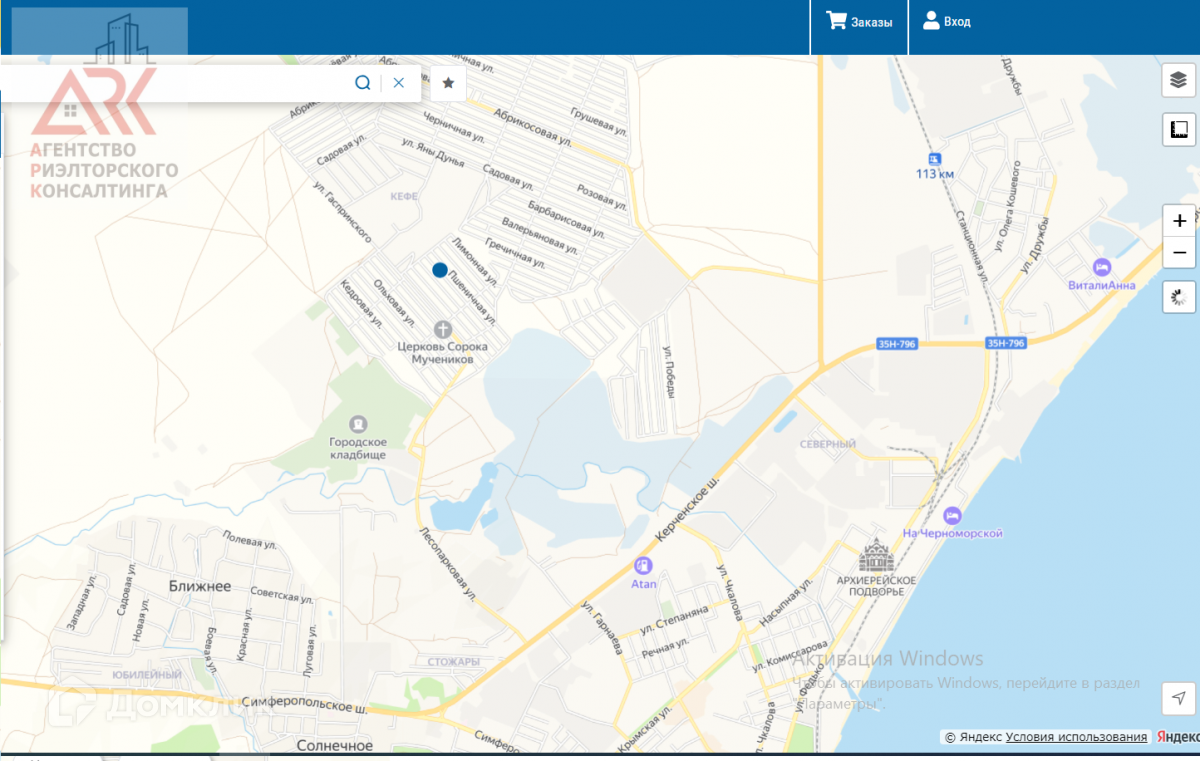Clear the search field with X

[398, 82]
